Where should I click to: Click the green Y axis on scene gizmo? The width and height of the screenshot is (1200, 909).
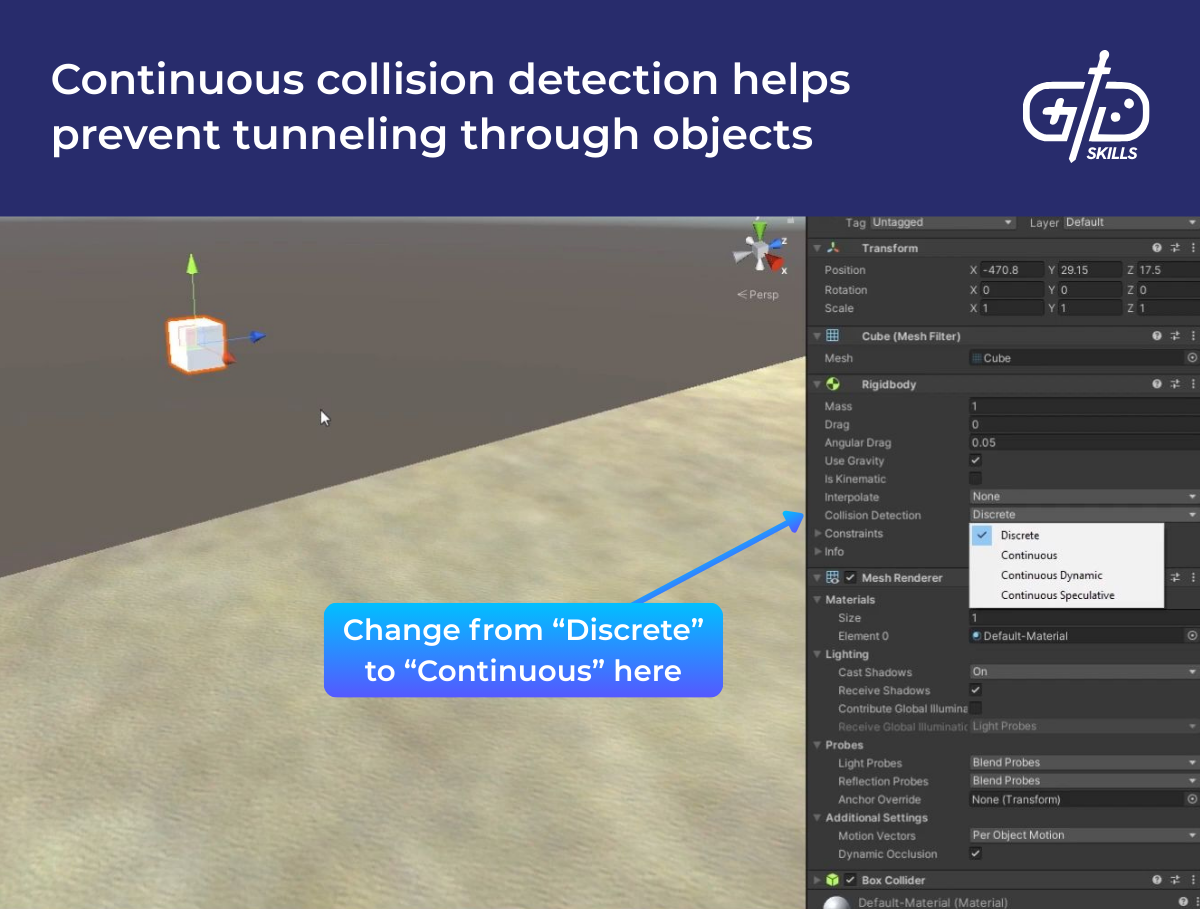coord(757,231)
